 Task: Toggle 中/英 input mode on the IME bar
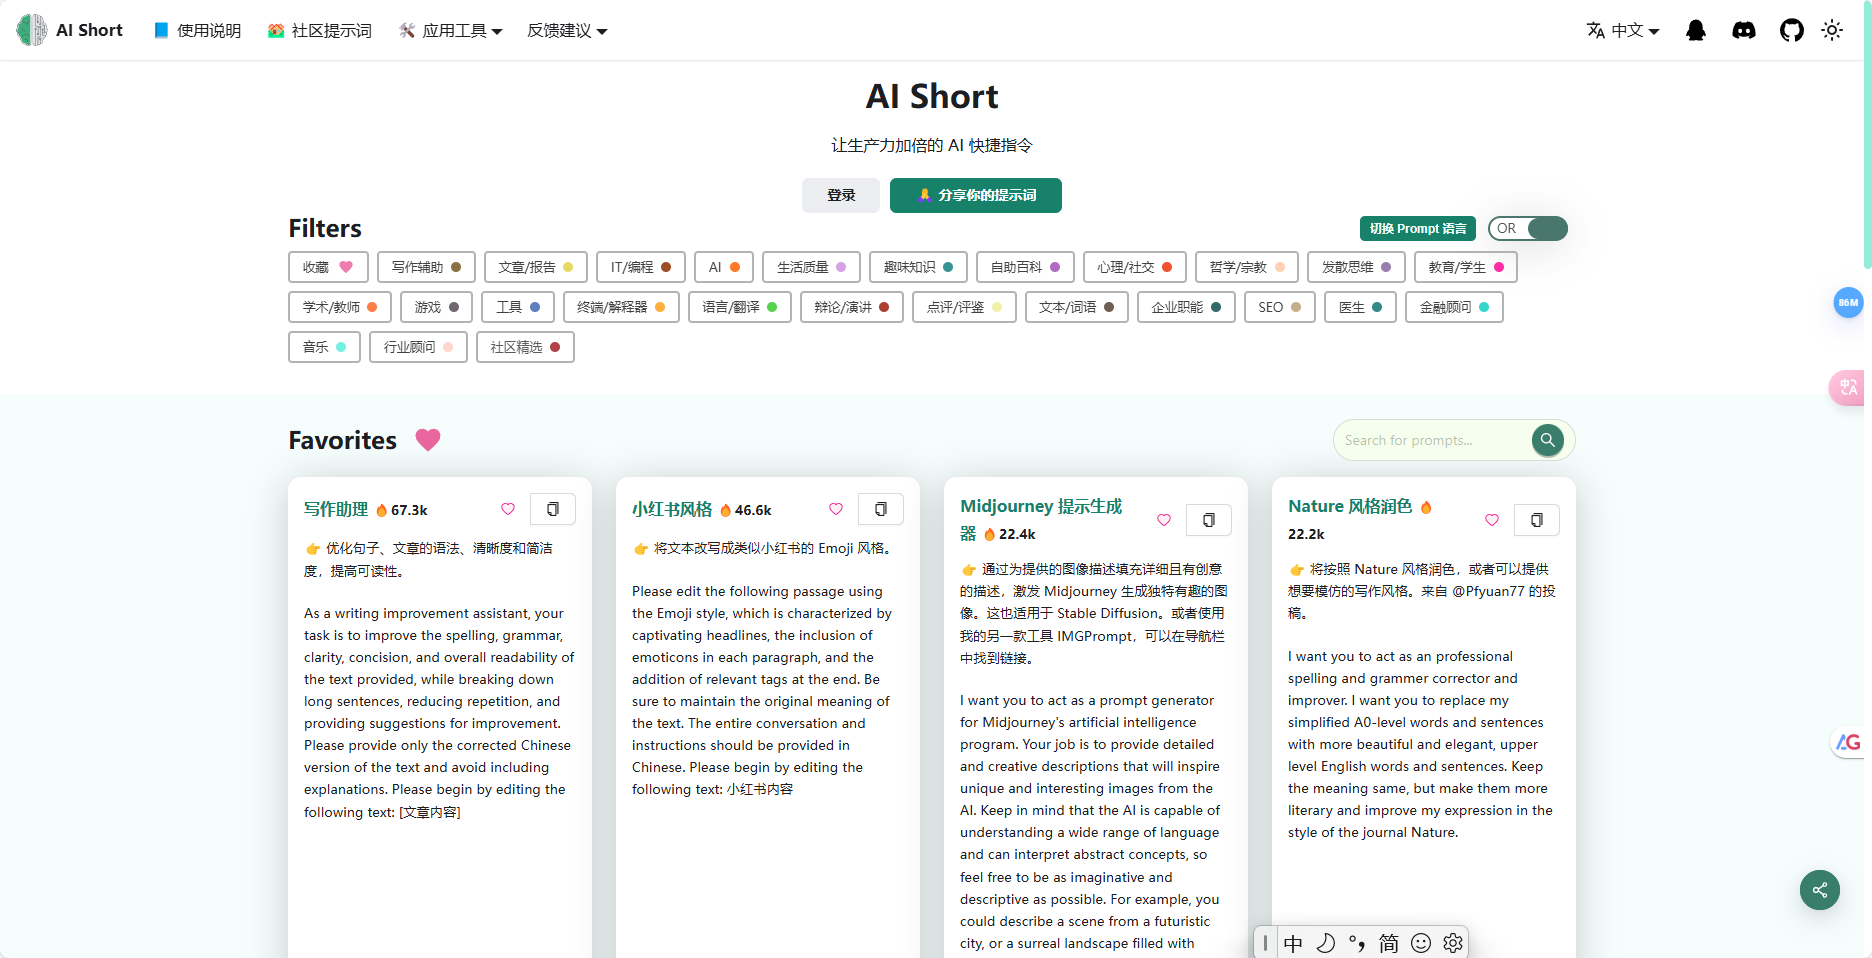[x=1293, y=942]
